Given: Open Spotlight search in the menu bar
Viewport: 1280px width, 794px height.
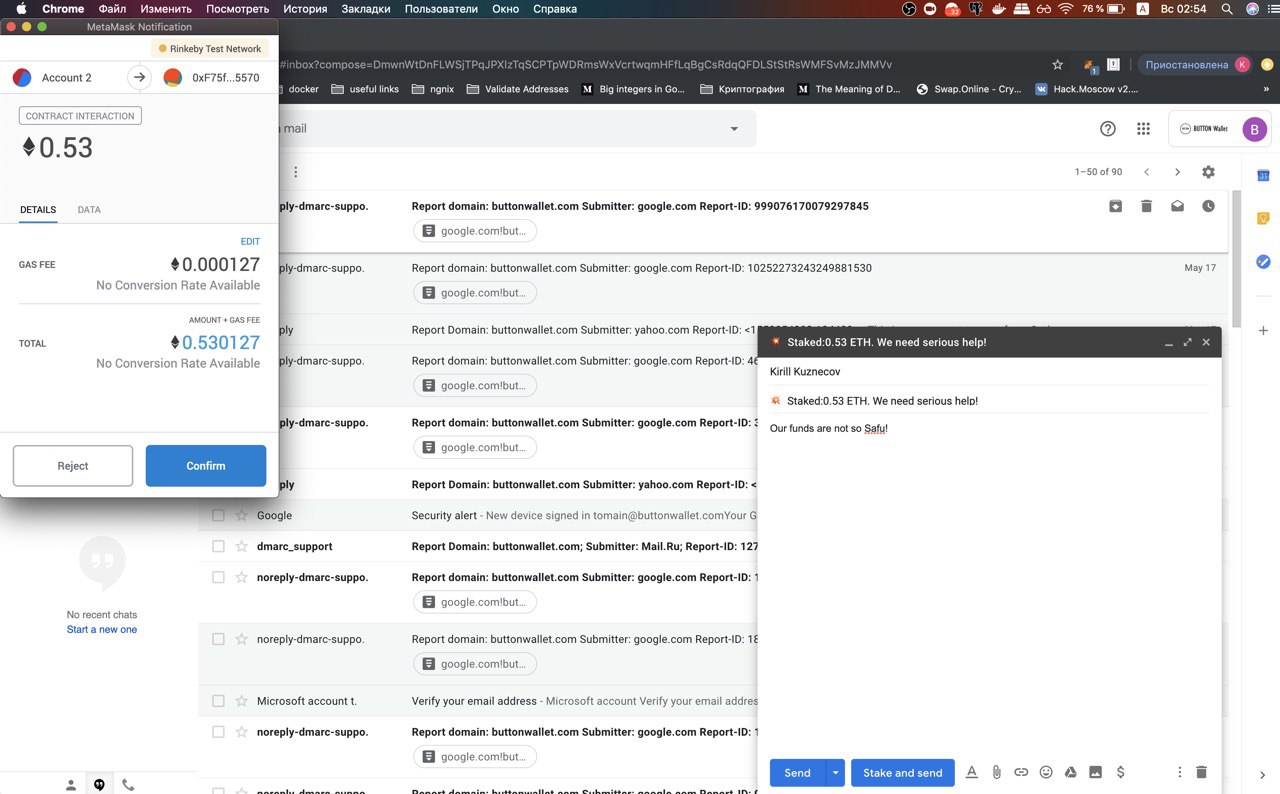Looking at the screenshot, I should (1227, 9).
